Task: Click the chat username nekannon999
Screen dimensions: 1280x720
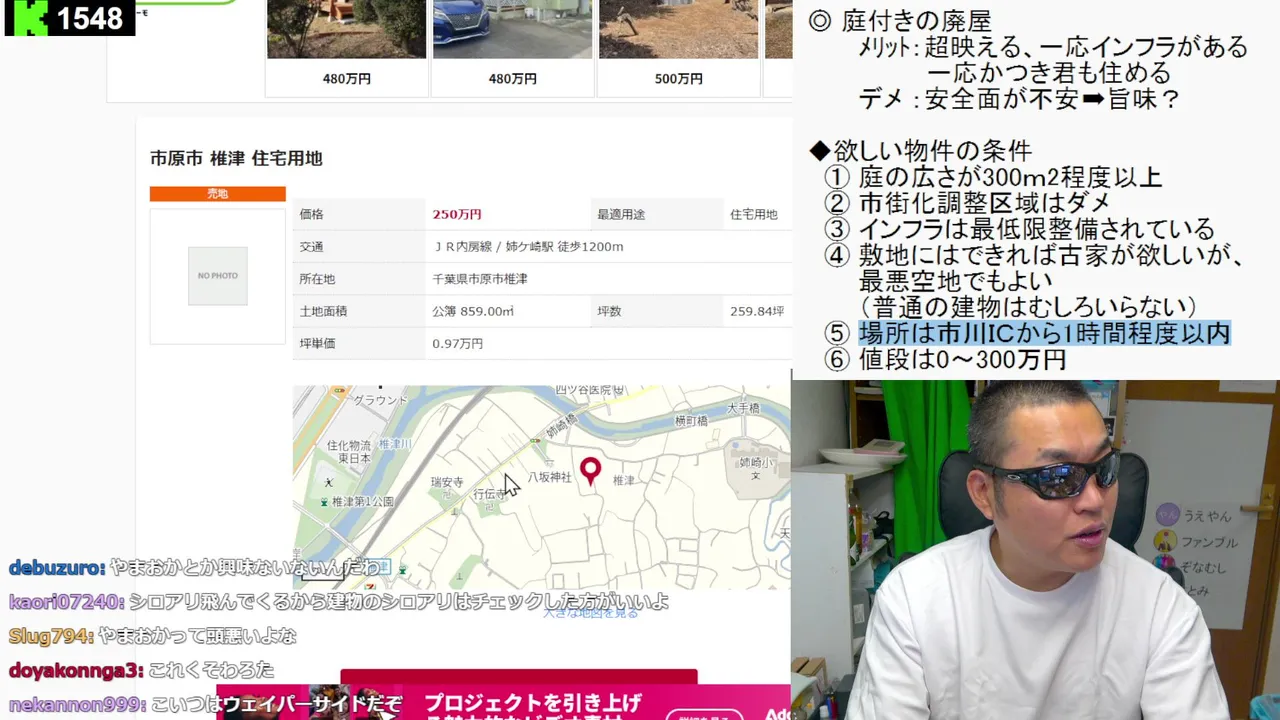Action: pyautogui.click(x=77, y=703)
